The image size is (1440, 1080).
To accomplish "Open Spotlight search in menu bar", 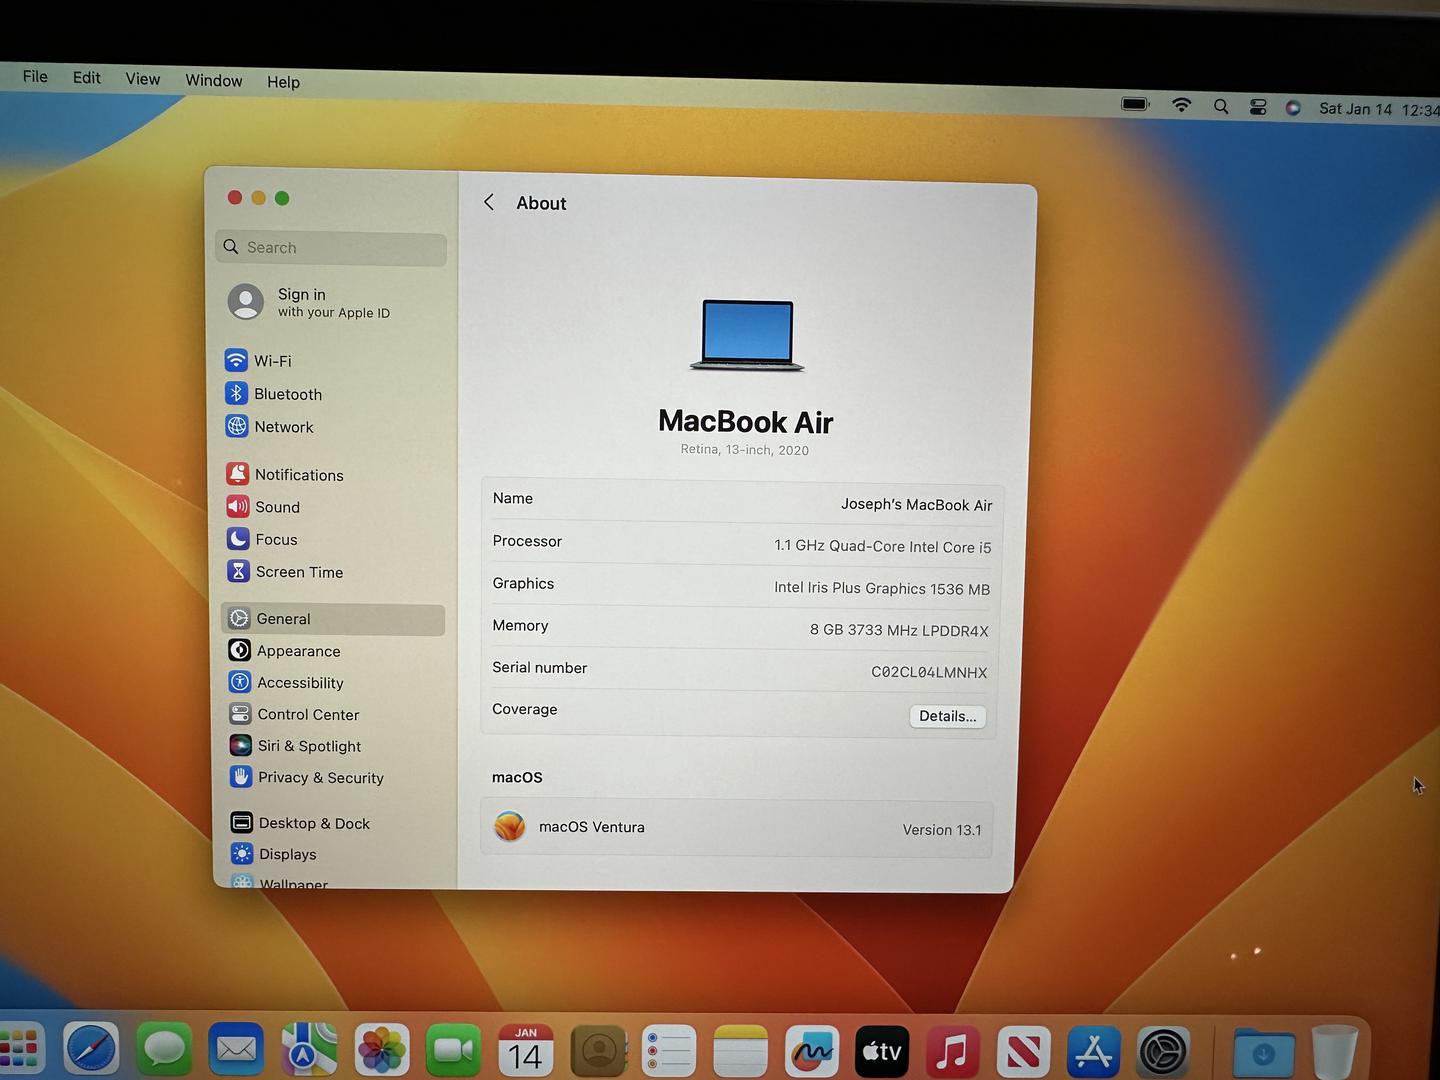I will tap(1221, 106).
